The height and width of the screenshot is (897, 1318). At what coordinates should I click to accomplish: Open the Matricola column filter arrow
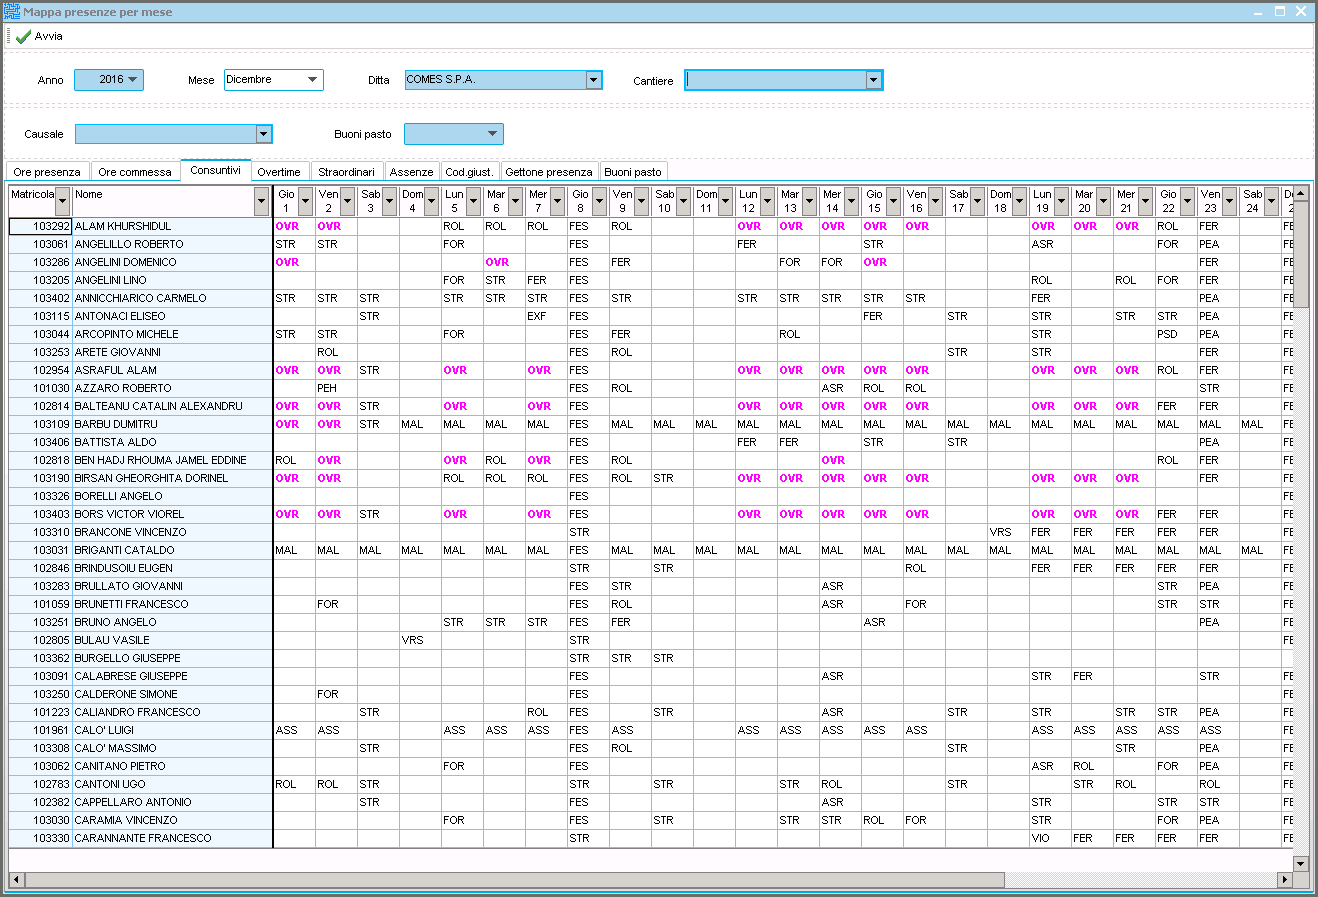63,201
